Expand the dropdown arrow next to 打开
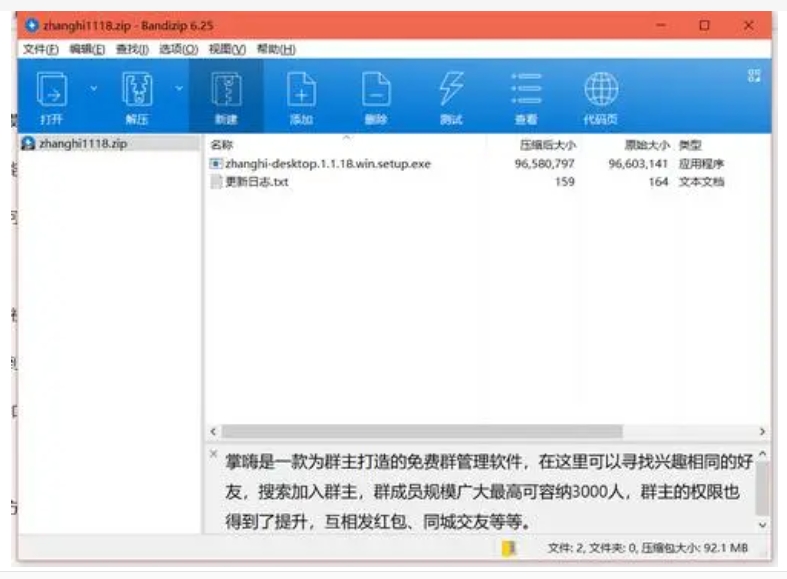This screenshot has width=787, height=579. tap(94, 89)
